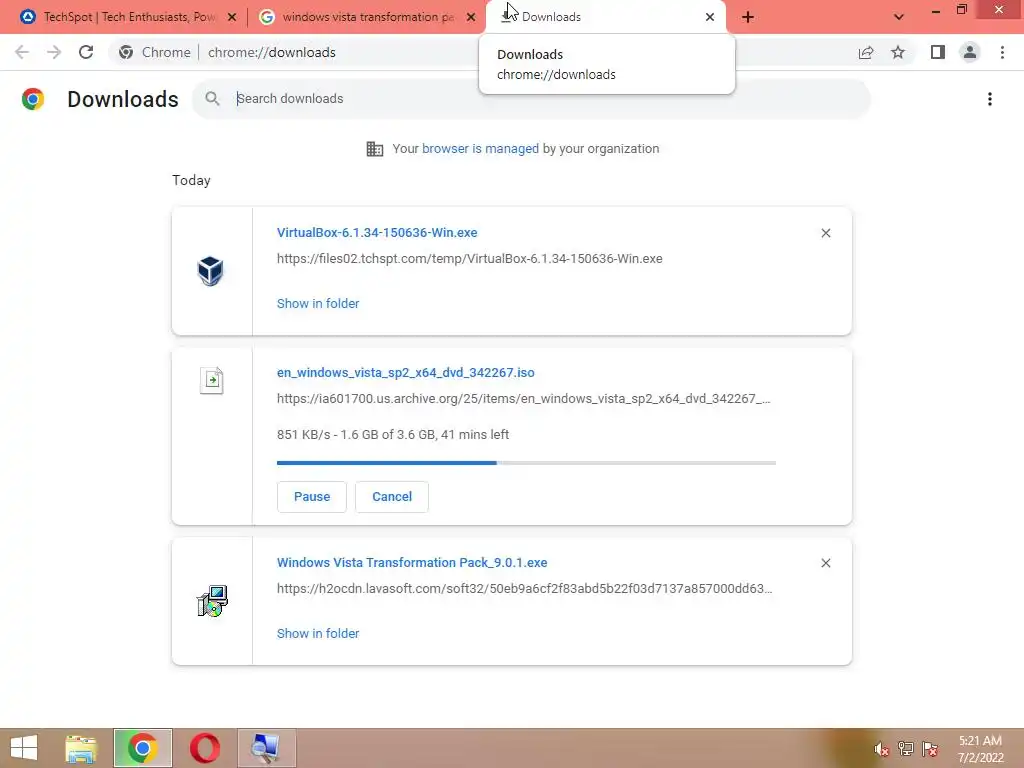Click the share page icon
This screenshot has height=768, width=1024.
pos(866,52)
